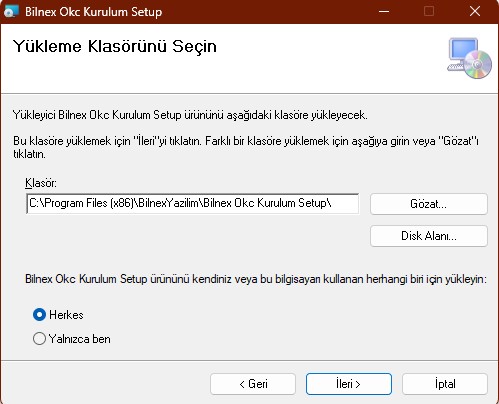Image resolution: width=499 pixels, height=404 pixels.
Task: Close the setup window with the X
Action: [475, 11]
